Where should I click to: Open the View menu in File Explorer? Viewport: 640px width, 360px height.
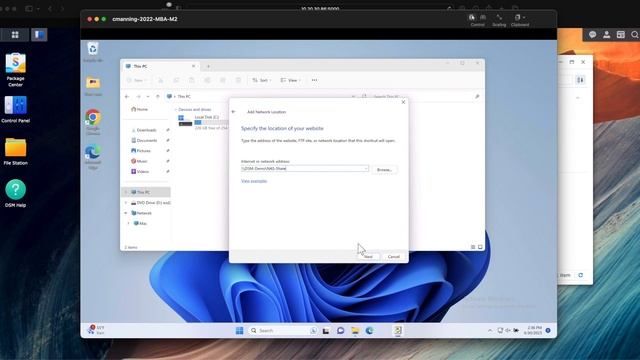290,80
